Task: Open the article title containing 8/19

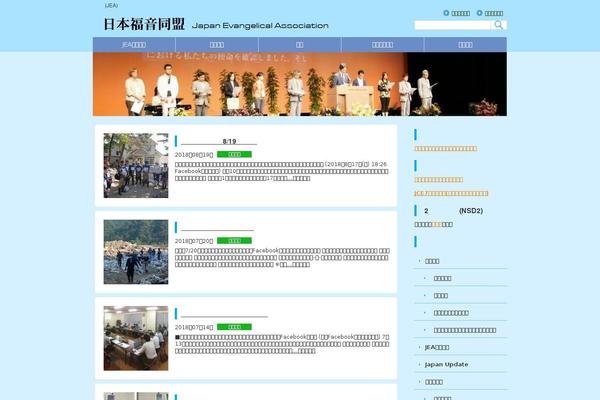Action: 219,142
